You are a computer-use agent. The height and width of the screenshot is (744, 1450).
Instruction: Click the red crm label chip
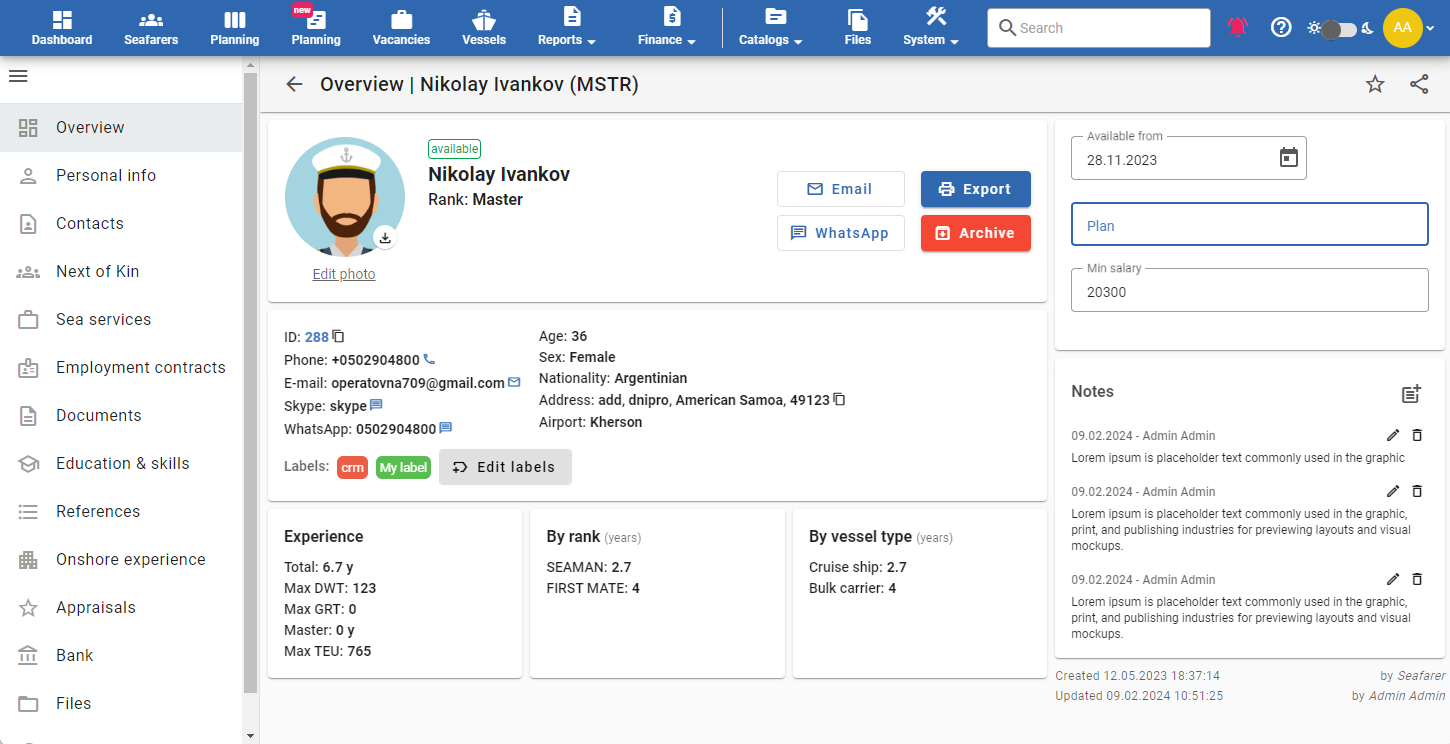tap(352, 467)
